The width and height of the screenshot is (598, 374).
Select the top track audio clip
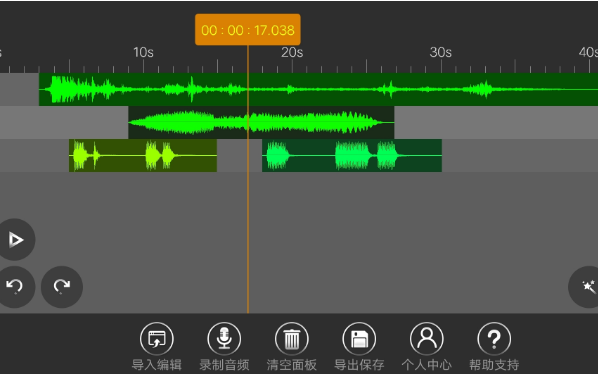(x=318, y=89)
